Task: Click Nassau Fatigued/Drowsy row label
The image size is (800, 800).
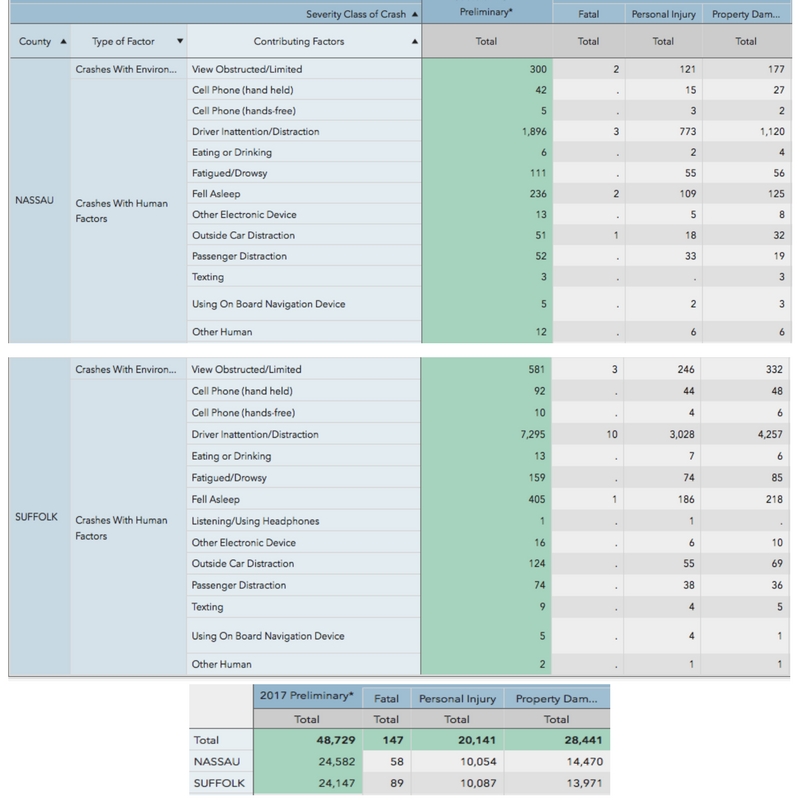Action: point(230,173)
